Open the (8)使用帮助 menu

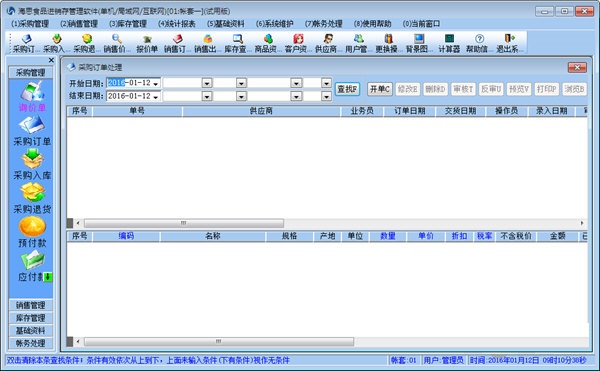(x=373, y=24)
